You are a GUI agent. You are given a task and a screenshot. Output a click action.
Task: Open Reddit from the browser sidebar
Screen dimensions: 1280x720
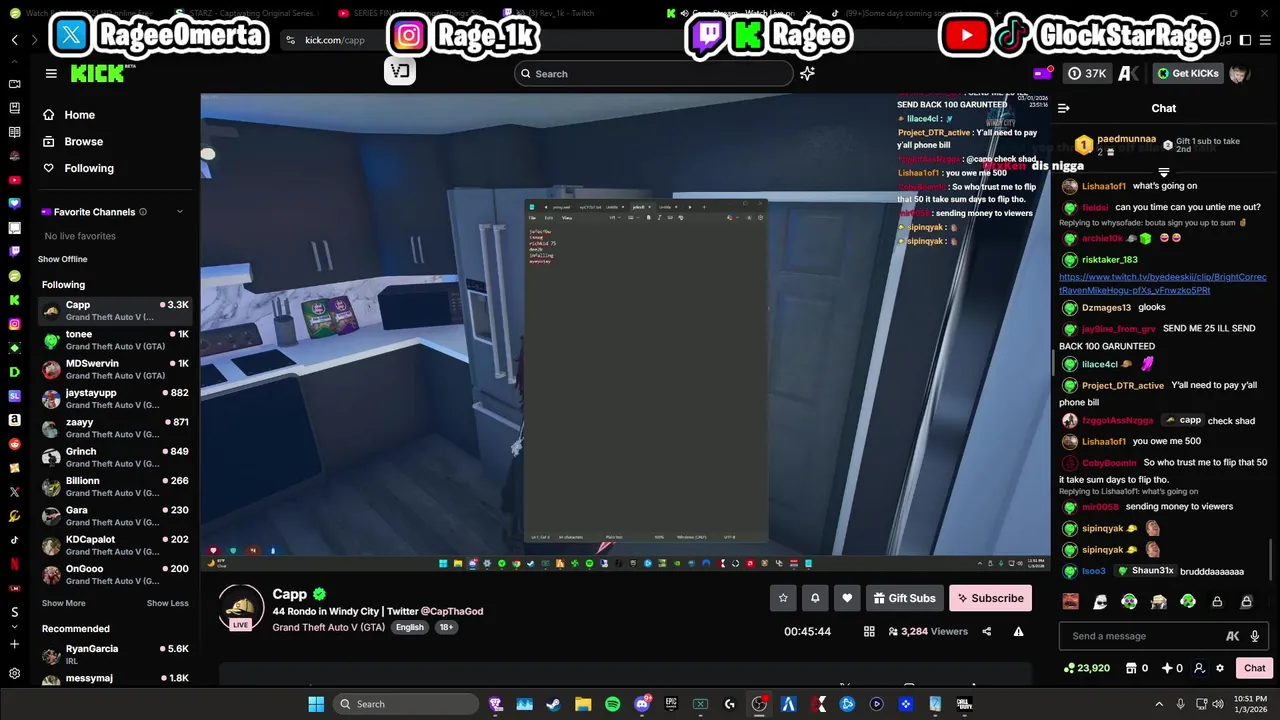point(14,444)
